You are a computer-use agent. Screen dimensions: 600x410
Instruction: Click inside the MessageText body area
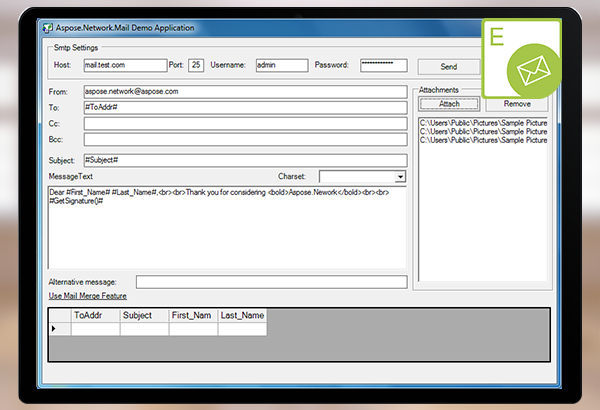(227, 228)
